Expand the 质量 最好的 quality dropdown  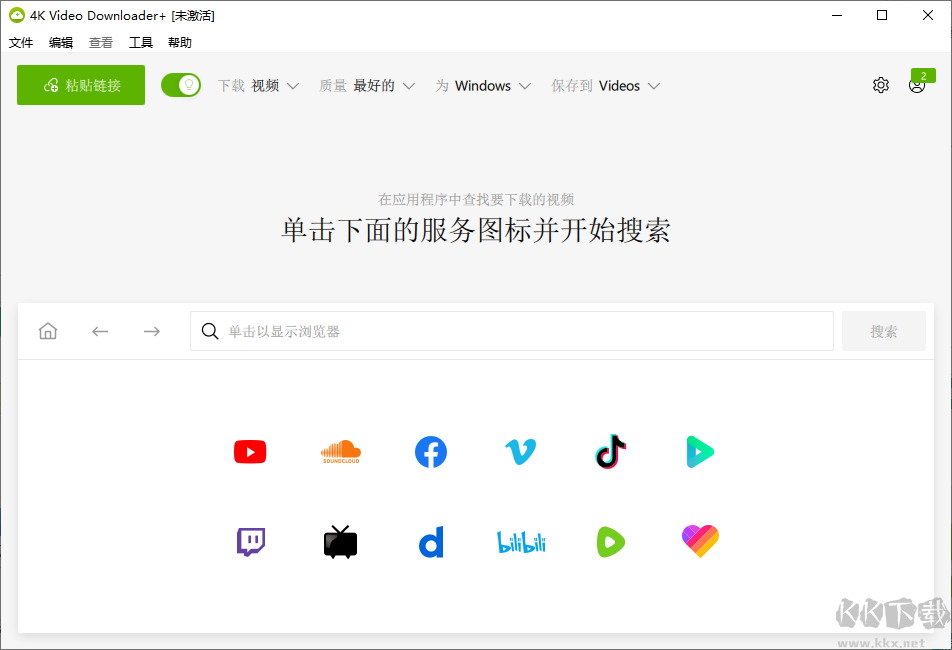coord(367,86)
